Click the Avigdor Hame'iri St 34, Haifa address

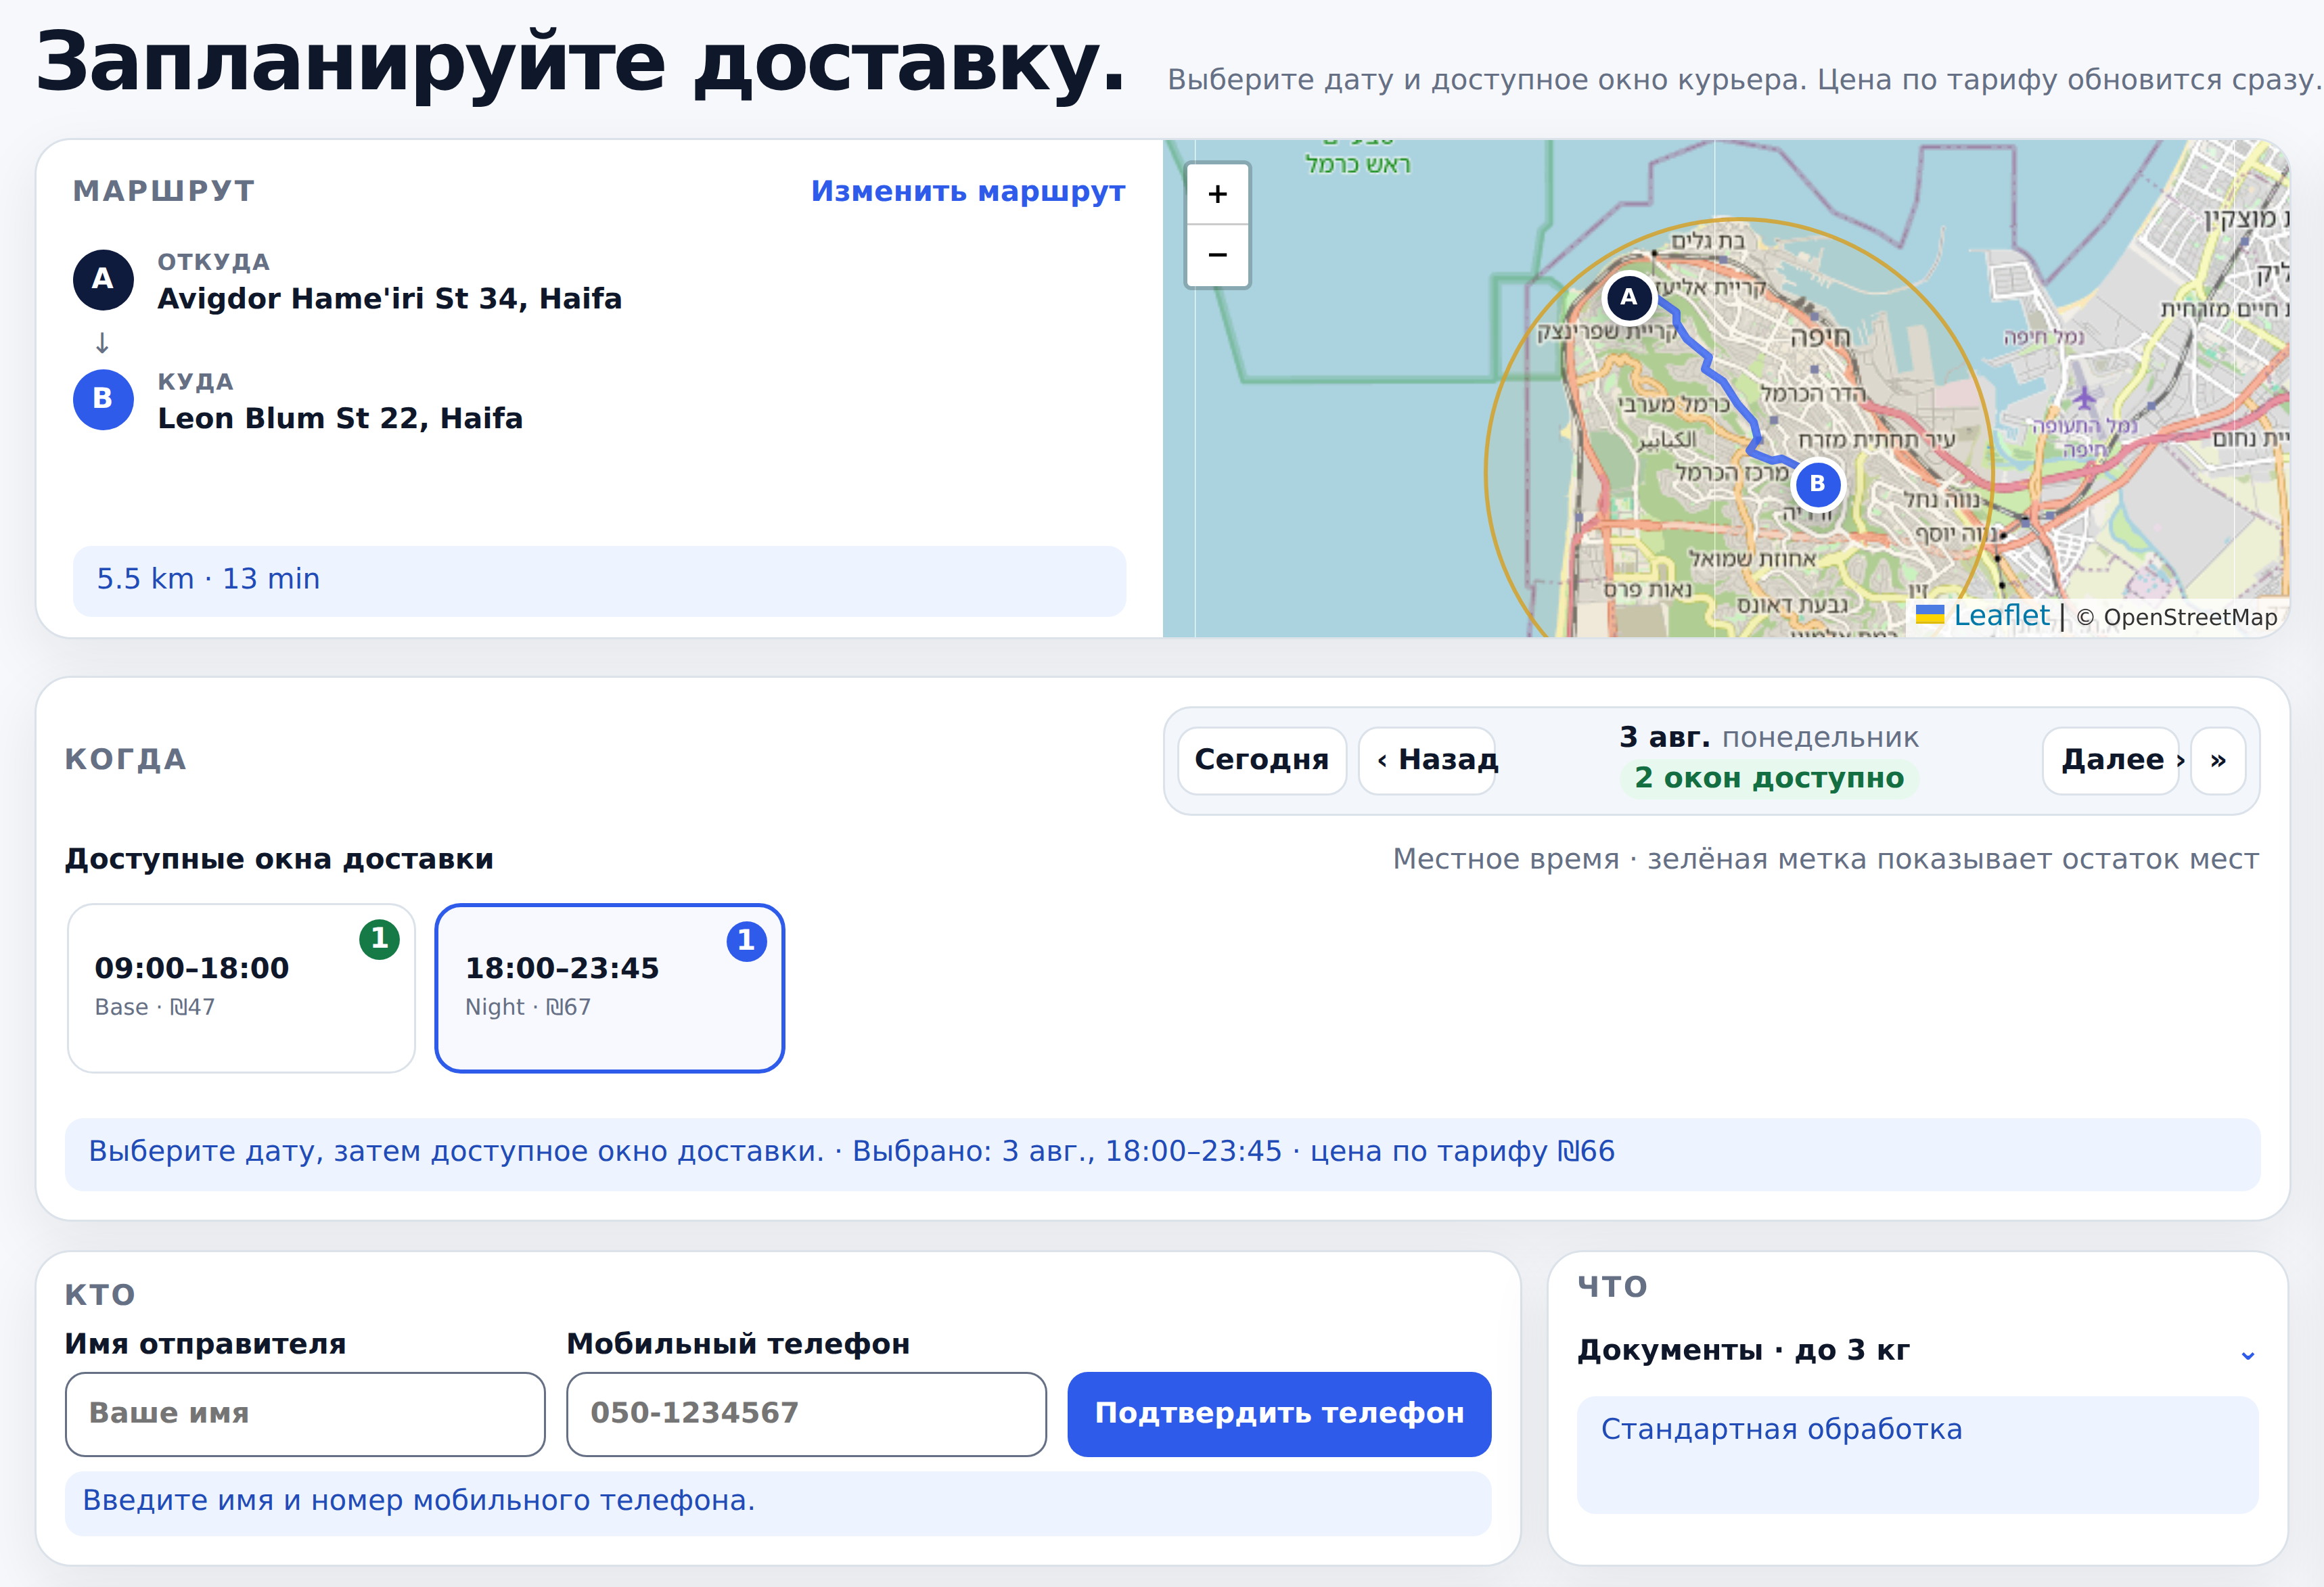point(390,299)
